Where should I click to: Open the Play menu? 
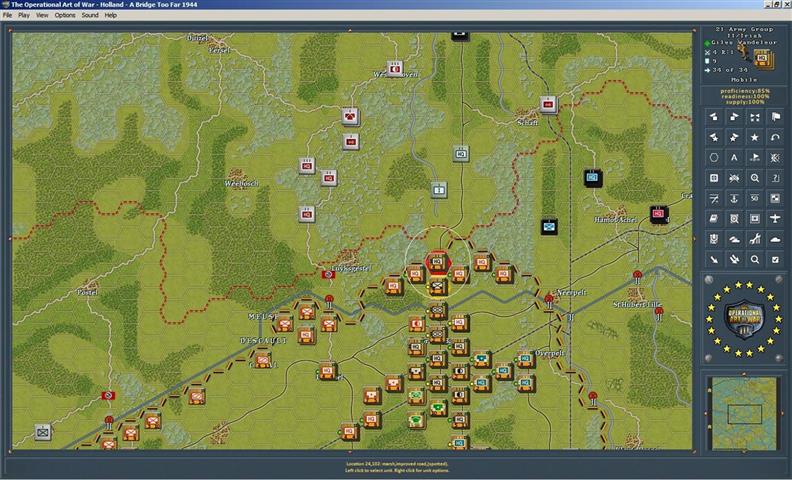[24, 15]
